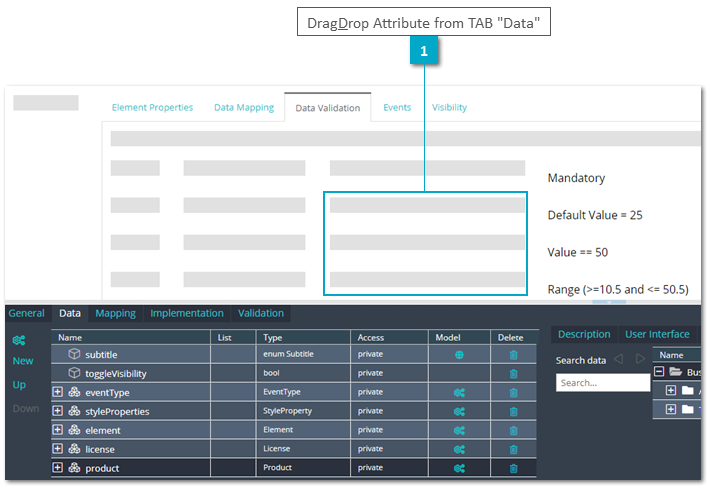The image size is (710, 489).
Task: Click the Search data input field
Action: (x=603, y=383)
